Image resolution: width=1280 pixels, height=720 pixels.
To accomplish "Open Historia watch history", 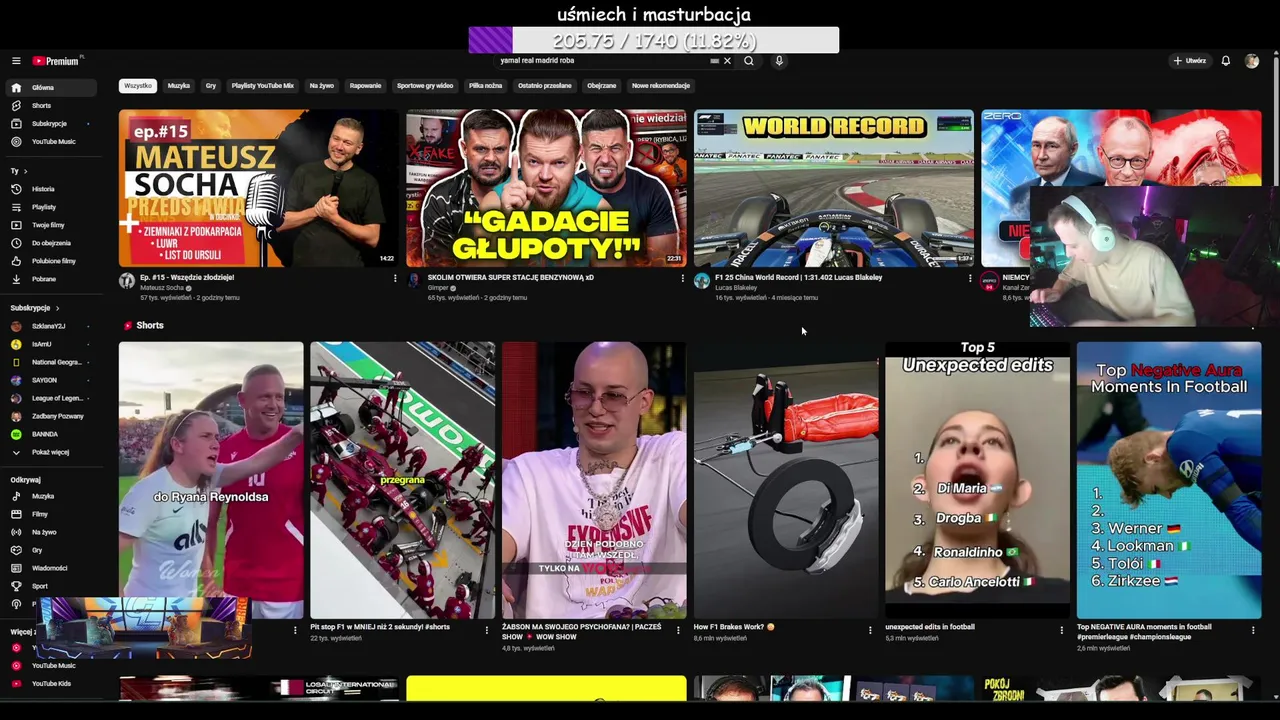I will [x=50, y=189].
